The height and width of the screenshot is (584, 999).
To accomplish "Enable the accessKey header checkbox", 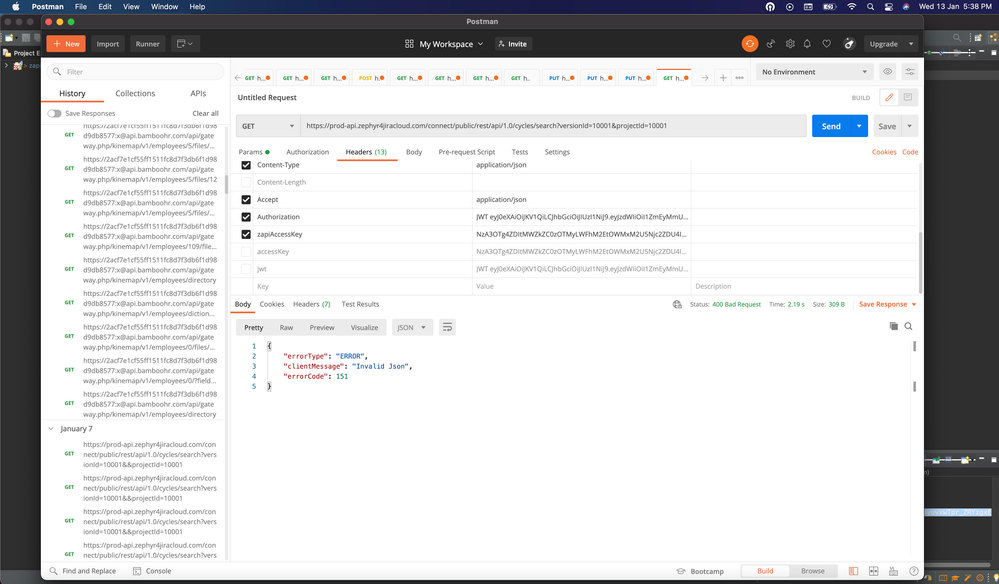I will [x=246, y=251].
